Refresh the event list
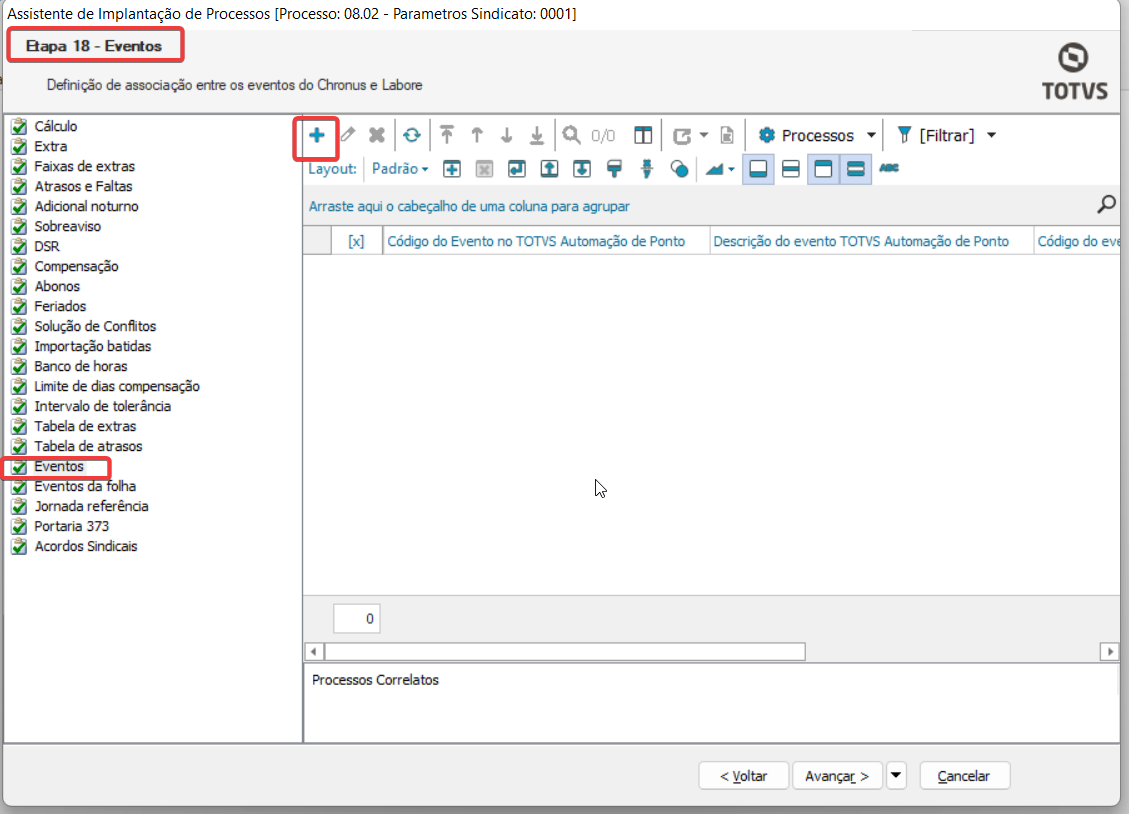The width and height of the screenshot is (1129, 814). pos(412,135)
